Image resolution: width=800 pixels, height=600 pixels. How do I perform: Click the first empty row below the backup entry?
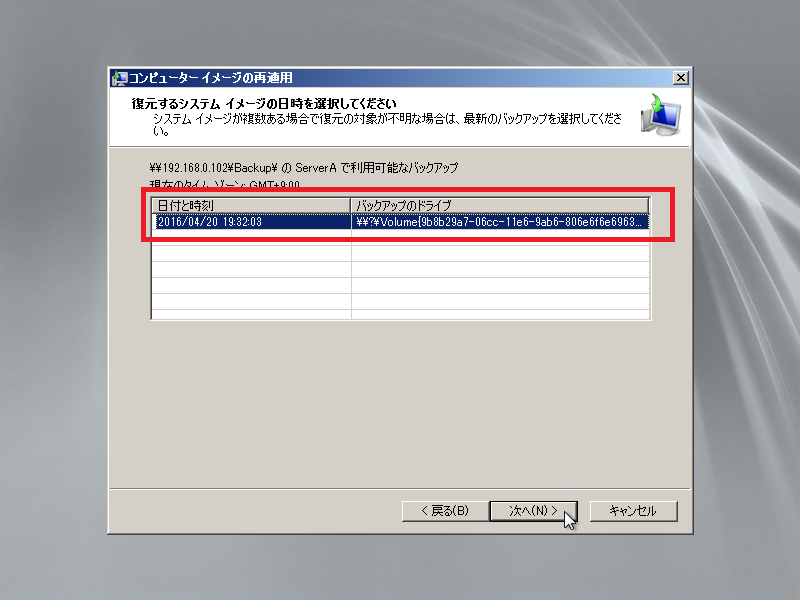pyautogui.click(x=400, y=238)
